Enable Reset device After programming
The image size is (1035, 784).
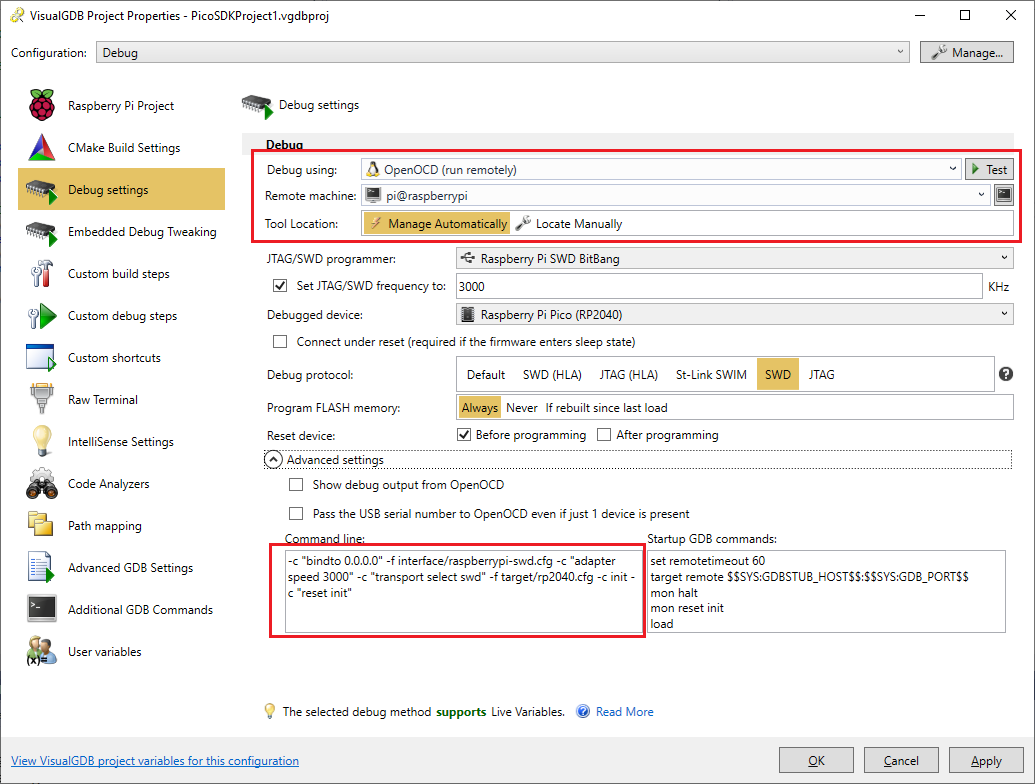click(x=603, y=435)
